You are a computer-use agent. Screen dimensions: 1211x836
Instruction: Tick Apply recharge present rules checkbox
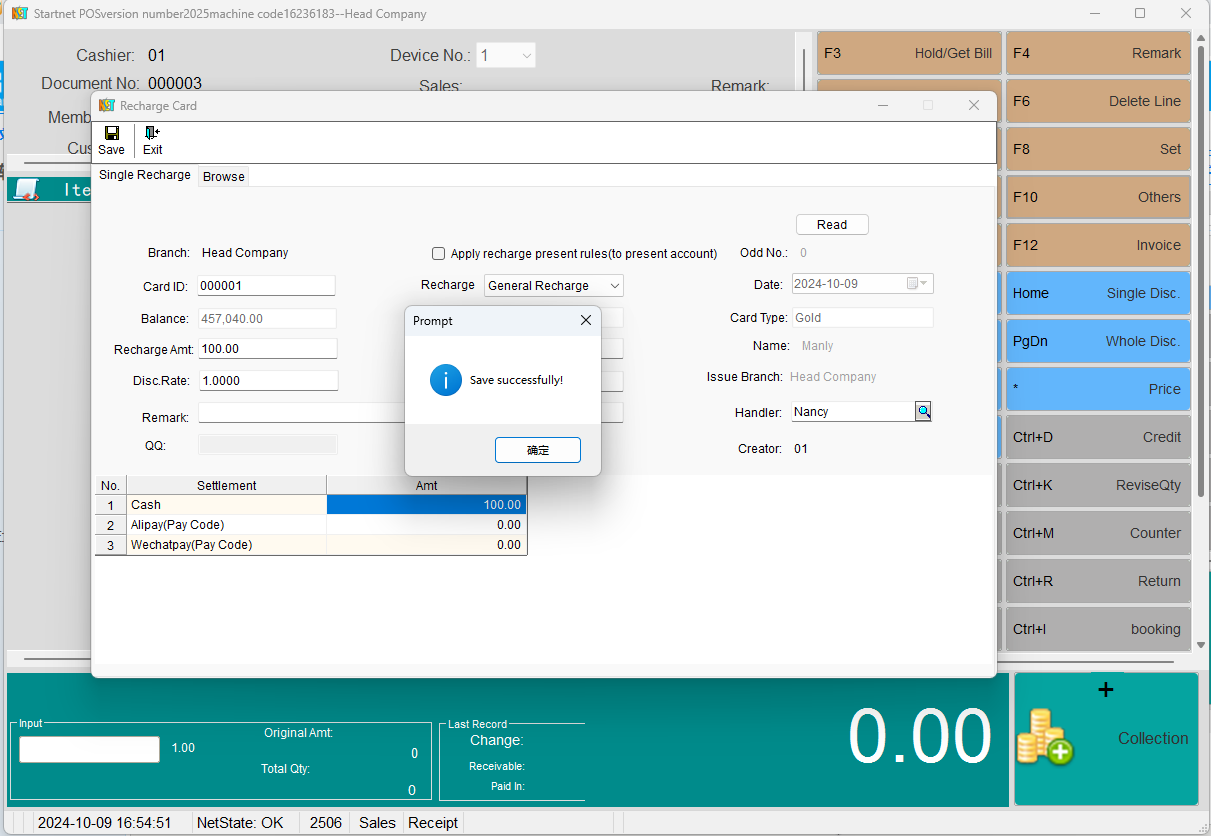click(x=438, y=254)
